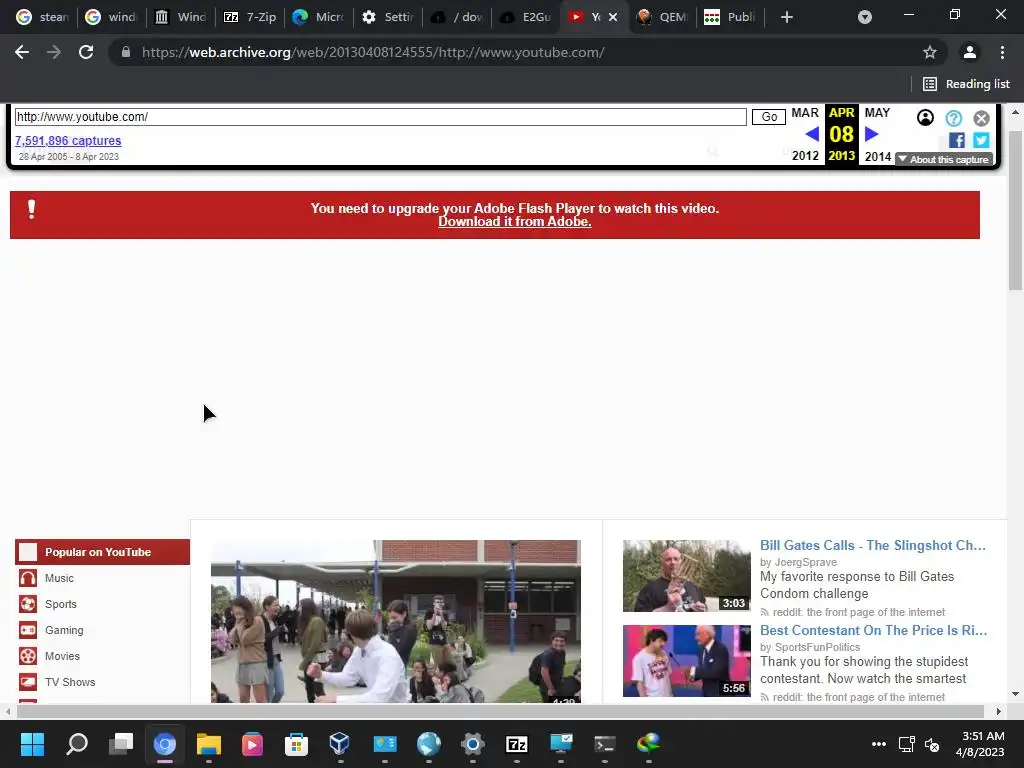The height and width of the screenshot is (768, 1024).
Task: Open the tab search dropdown arrow
Action: [x=865, y=17]
